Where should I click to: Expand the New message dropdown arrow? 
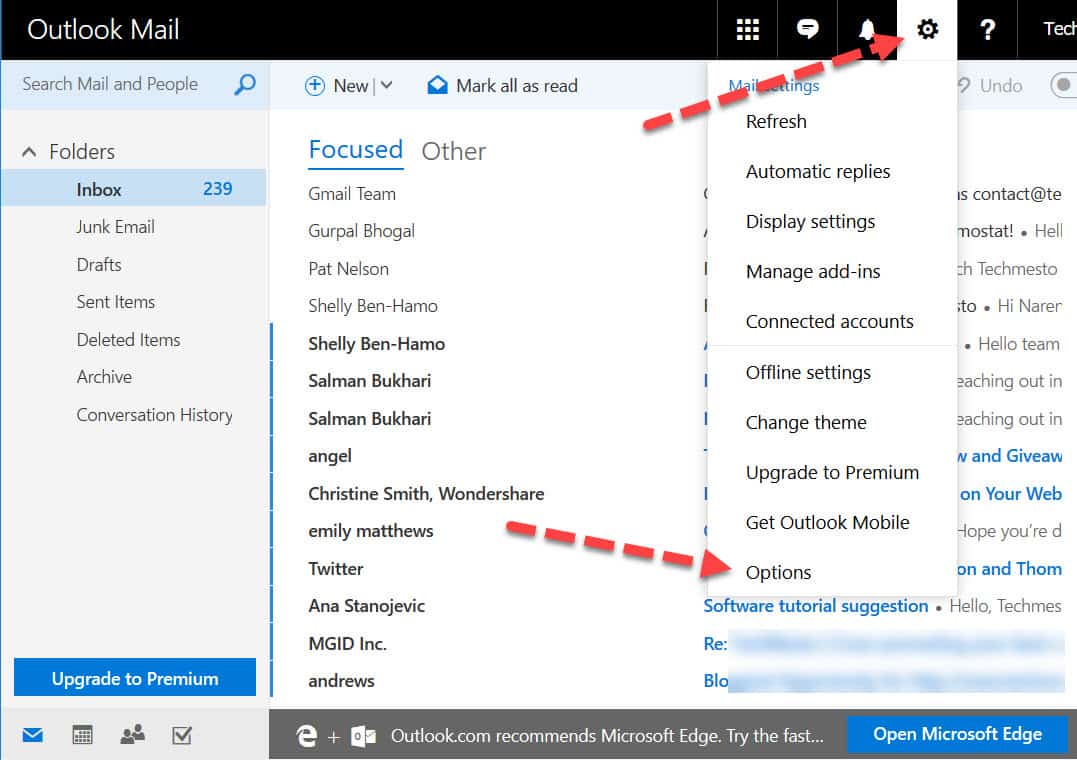(x=386, y=86)
